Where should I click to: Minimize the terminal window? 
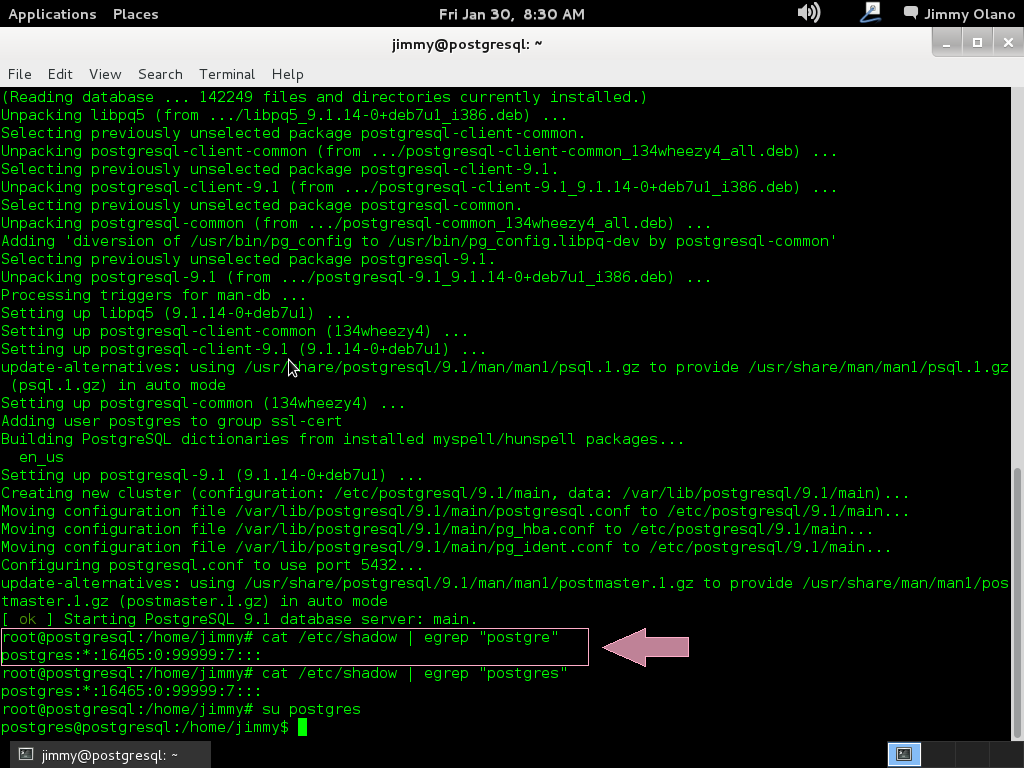(951, 42)
